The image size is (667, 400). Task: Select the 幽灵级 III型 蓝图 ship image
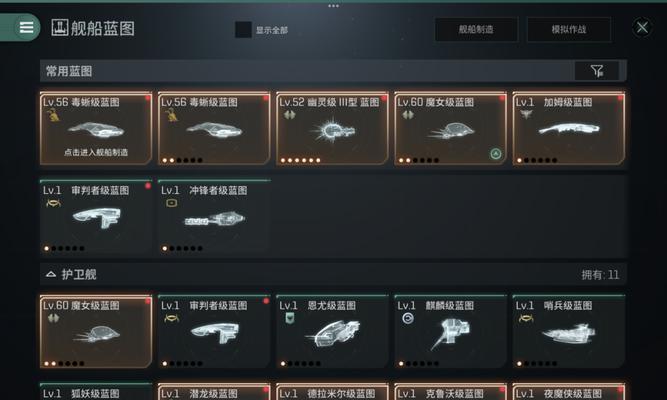pyautogui.click(x=333, y=131)
